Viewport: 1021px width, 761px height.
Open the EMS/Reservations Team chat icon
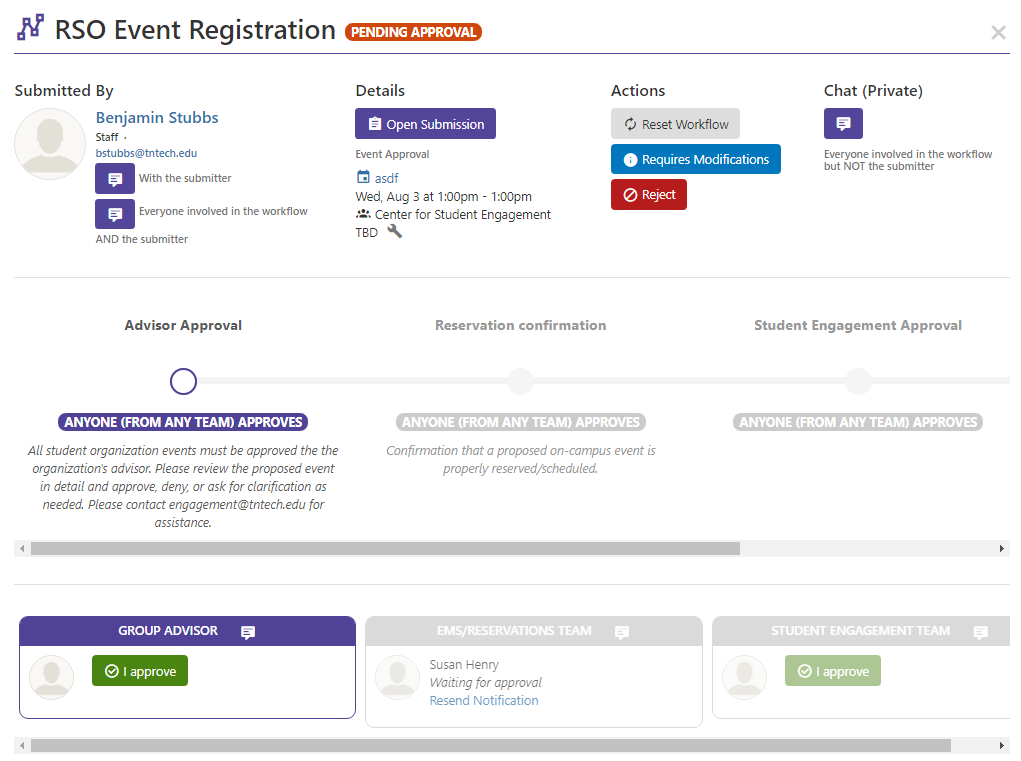622,632
